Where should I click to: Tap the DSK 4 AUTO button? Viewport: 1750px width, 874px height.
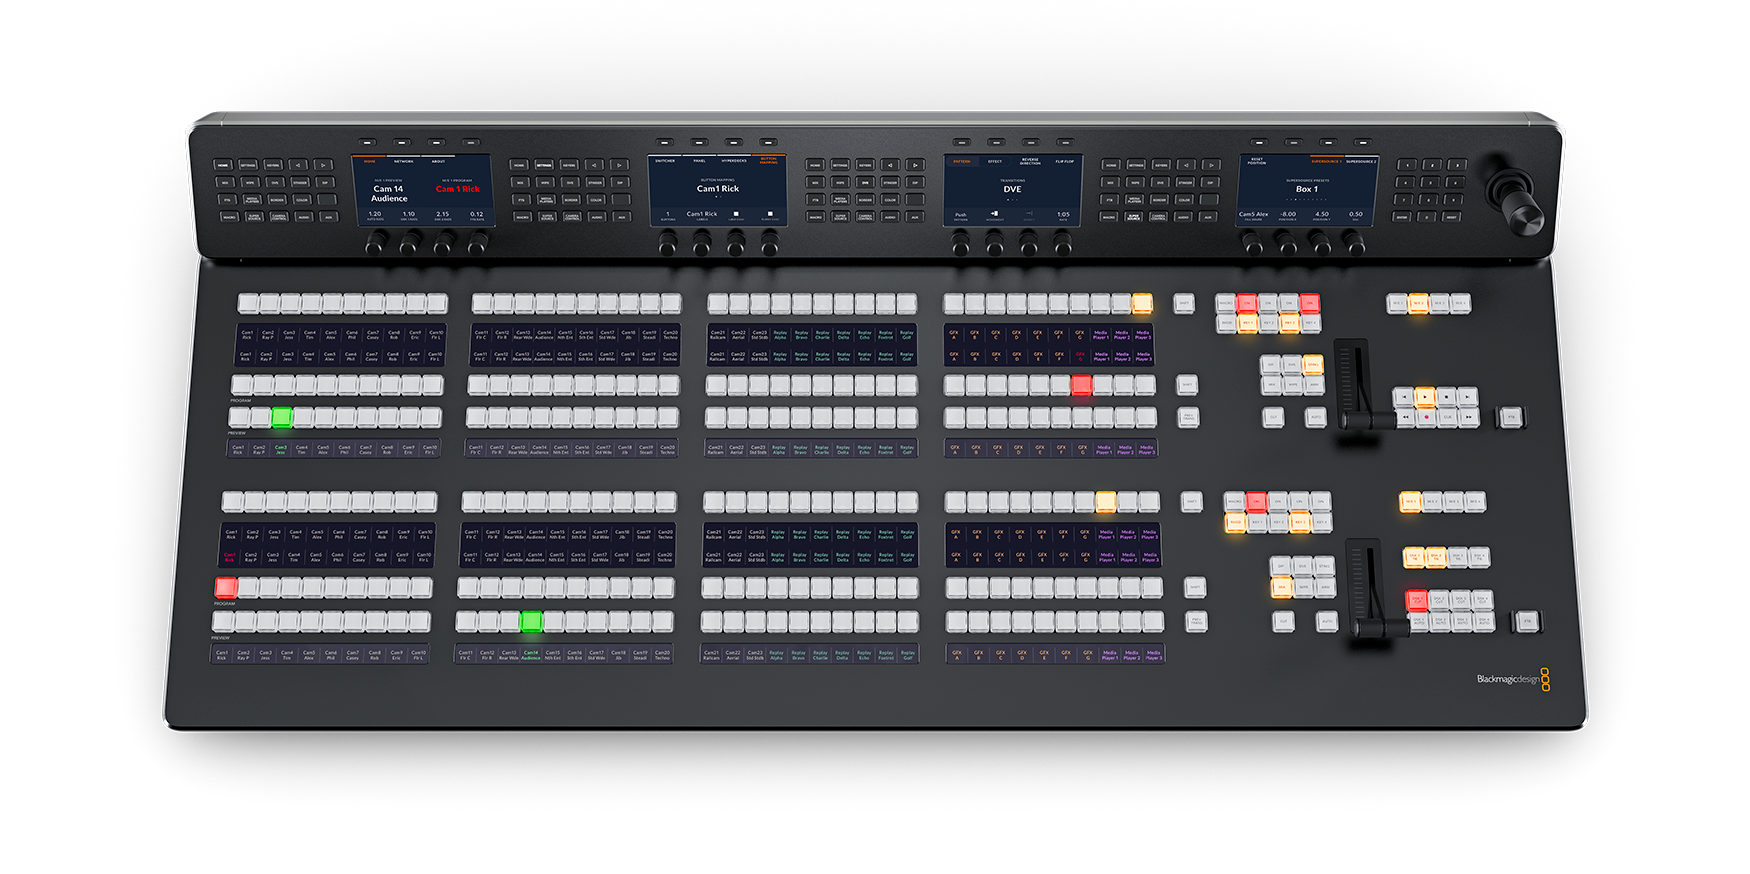[x=1484, y=621]
